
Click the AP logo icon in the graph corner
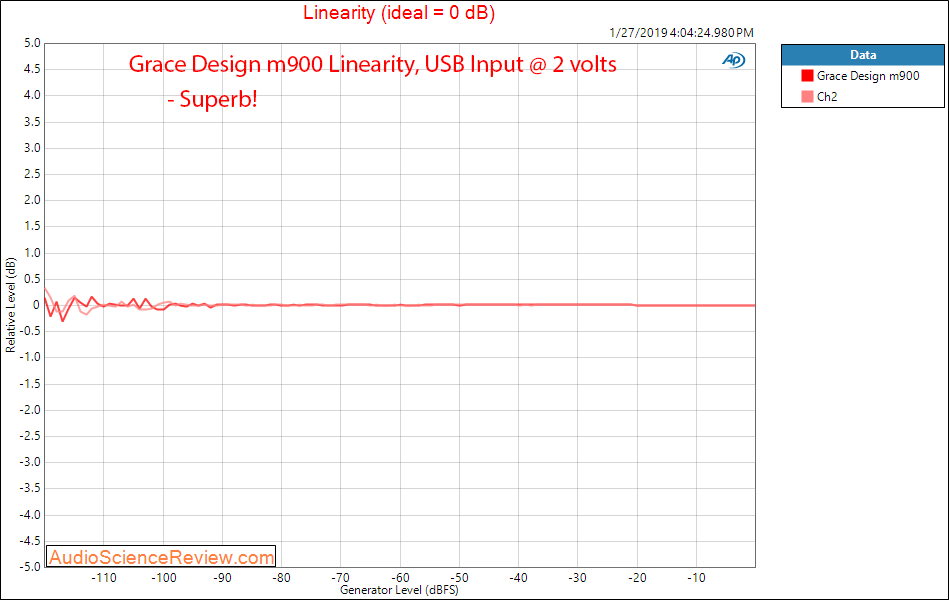pyautogui.click(x=734, y=60)
